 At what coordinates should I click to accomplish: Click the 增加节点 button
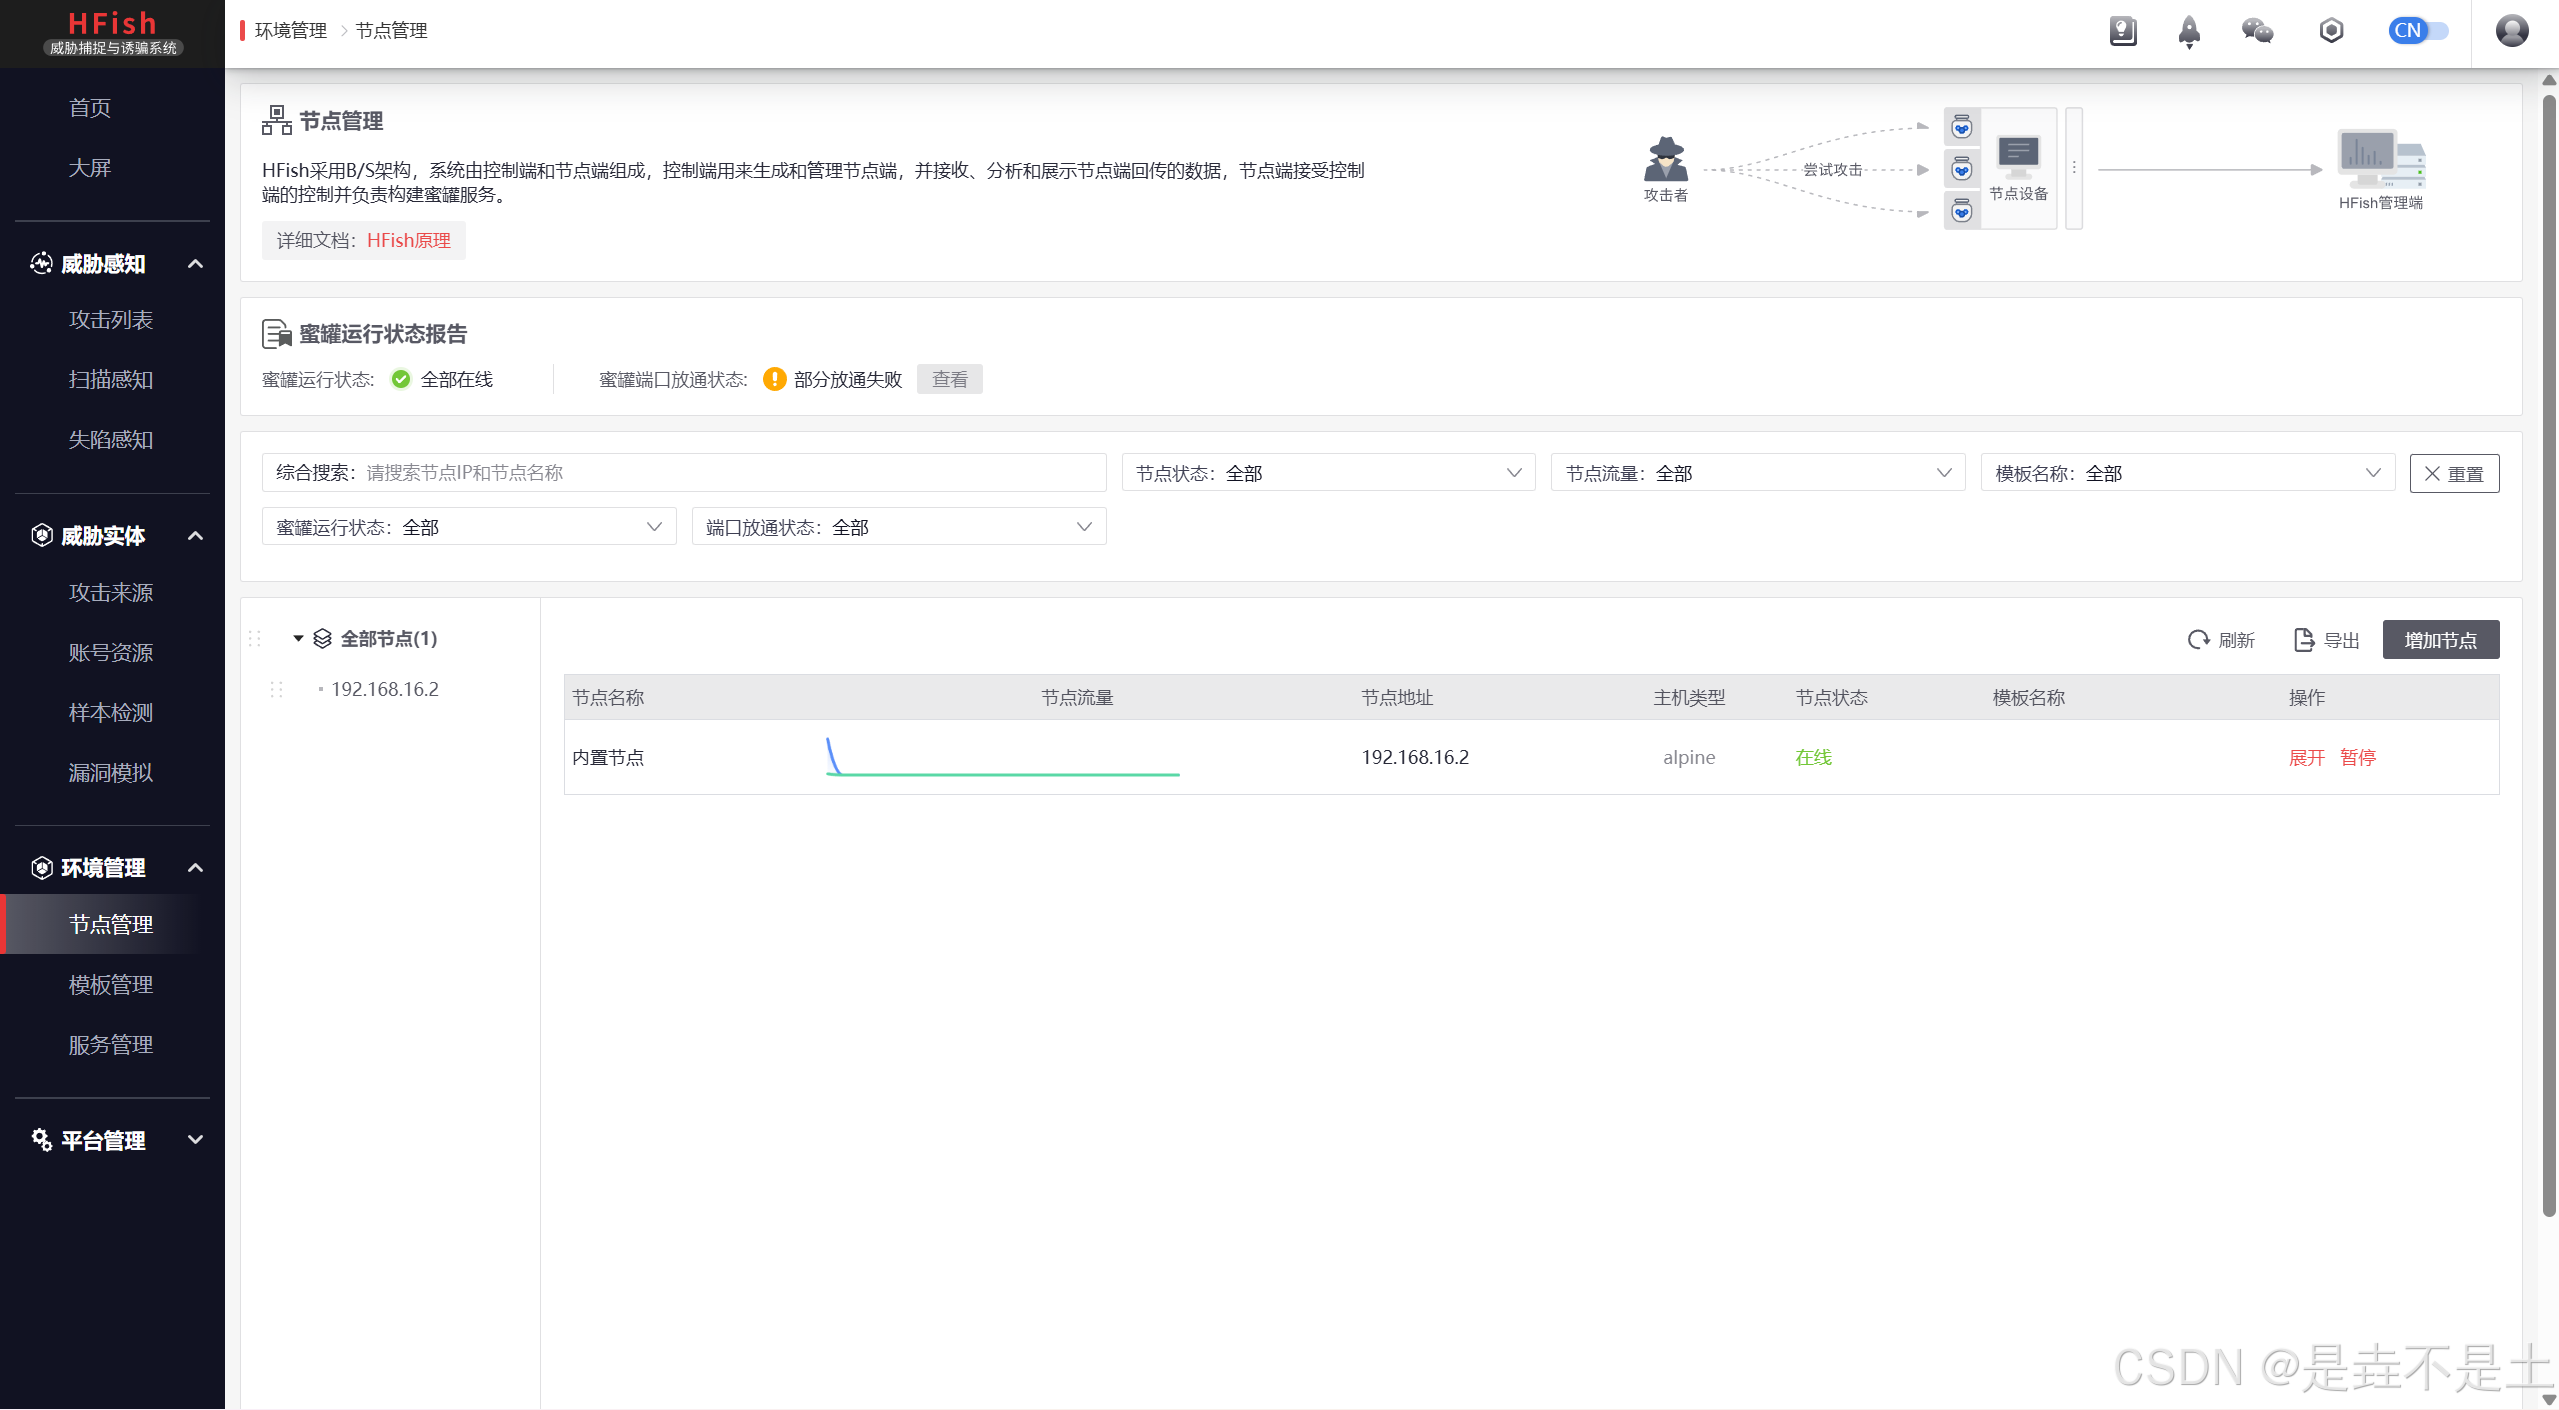[x=2440, y=640]
